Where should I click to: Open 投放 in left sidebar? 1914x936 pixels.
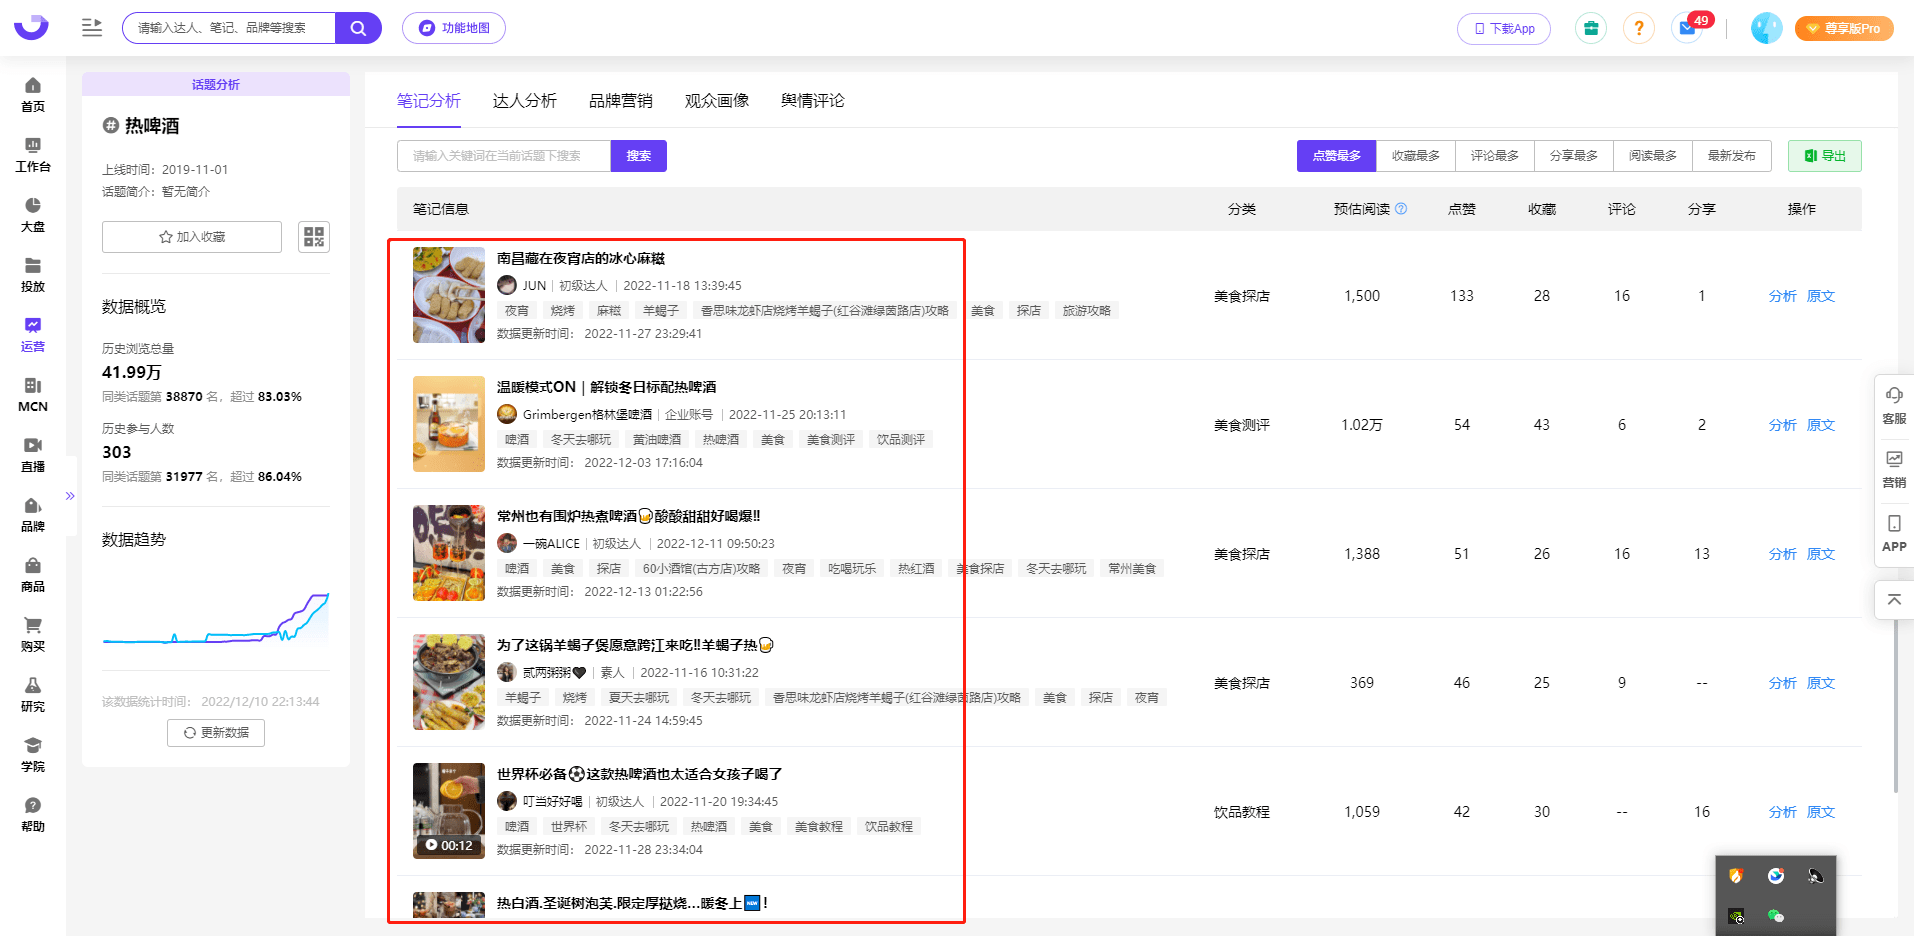(33, 275)
